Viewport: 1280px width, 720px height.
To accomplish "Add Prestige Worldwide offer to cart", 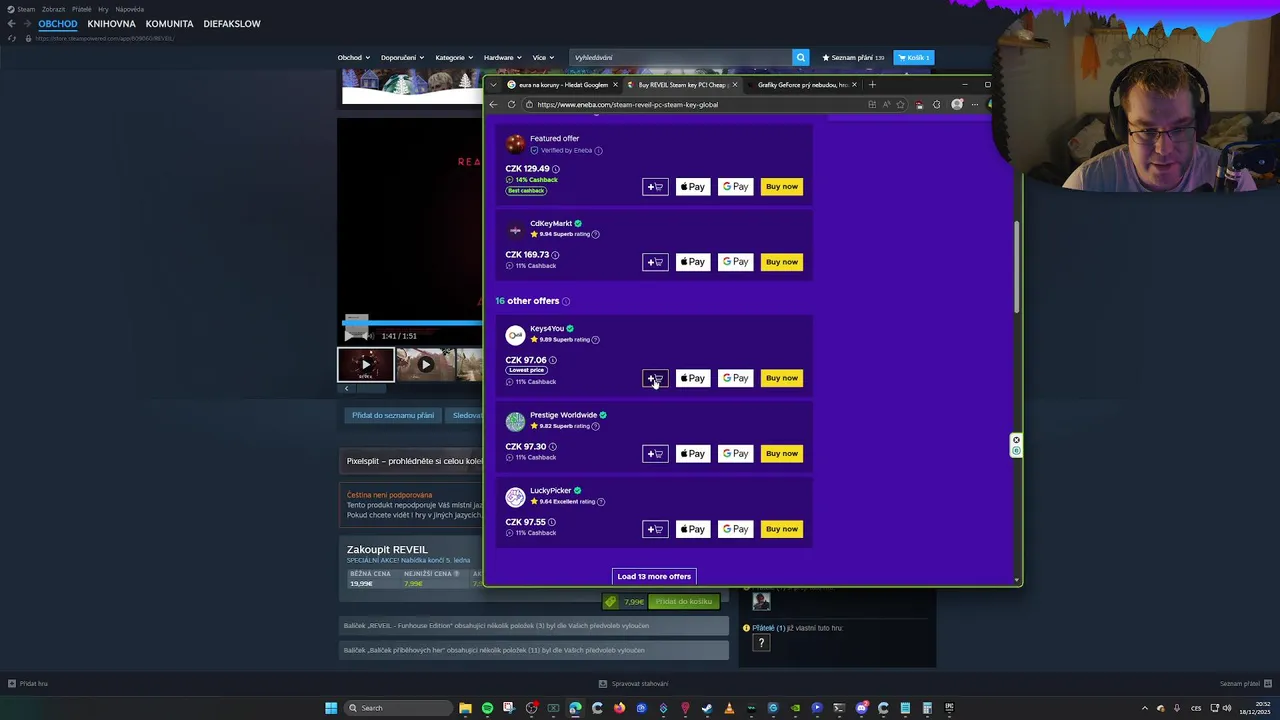I will pos(655,454).
